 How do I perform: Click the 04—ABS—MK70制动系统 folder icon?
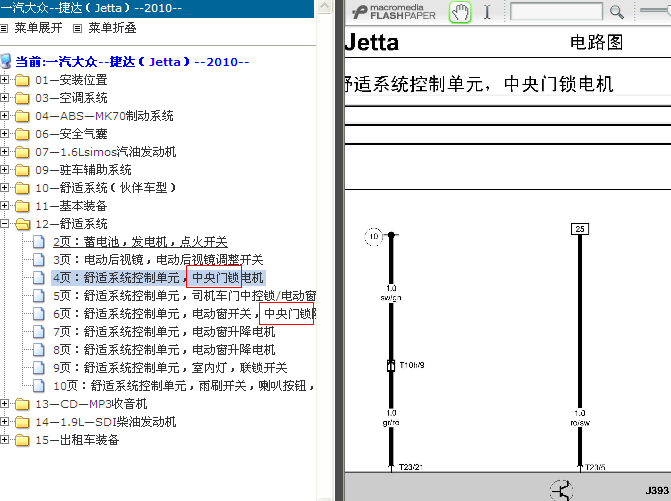coord(22,116)
